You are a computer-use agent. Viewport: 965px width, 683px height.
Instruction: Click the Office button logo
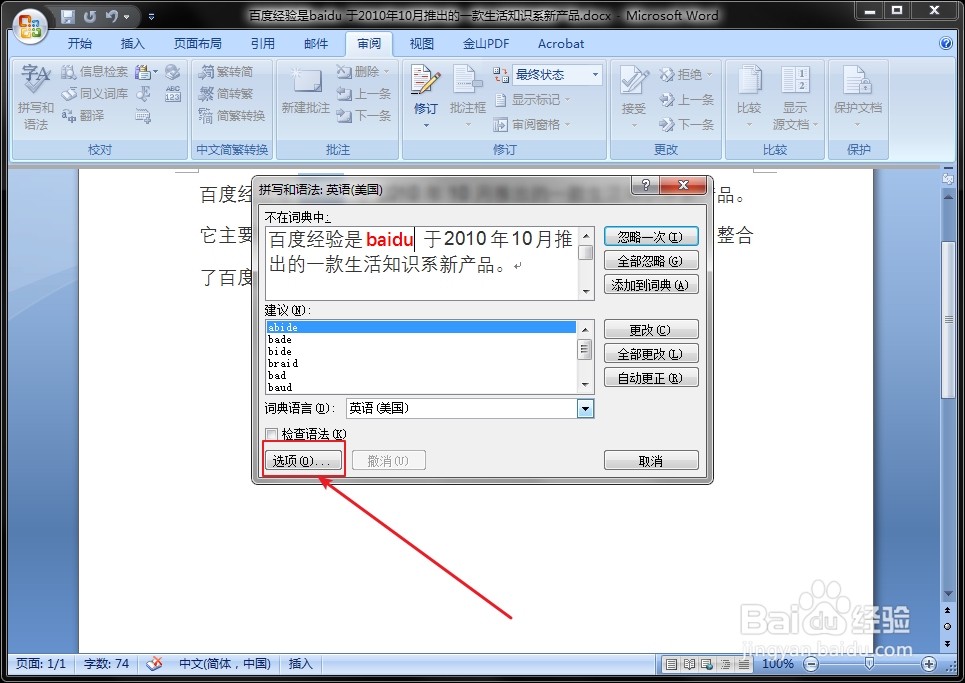point(30,26)
